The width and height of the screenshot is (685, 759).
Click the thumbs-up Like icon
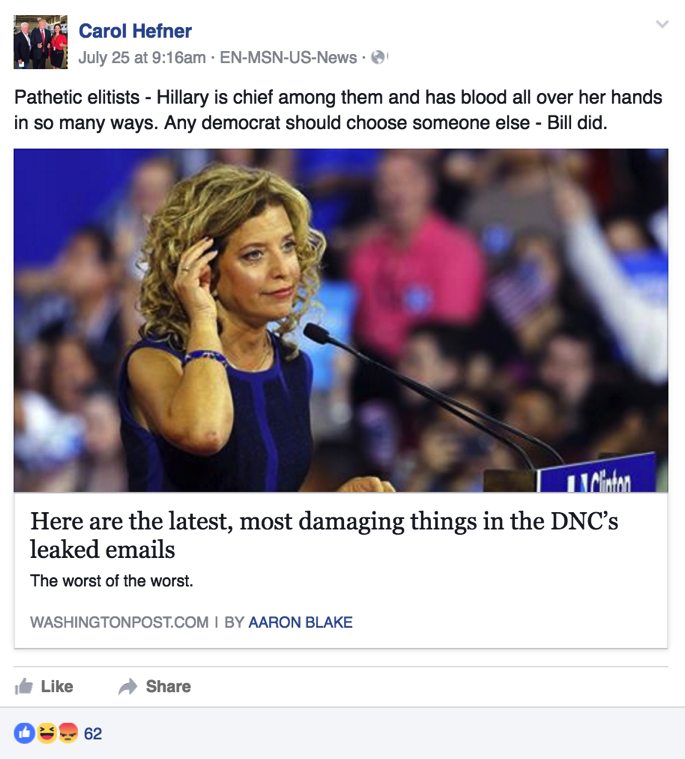pyautogui.click(x=24, y=686)
